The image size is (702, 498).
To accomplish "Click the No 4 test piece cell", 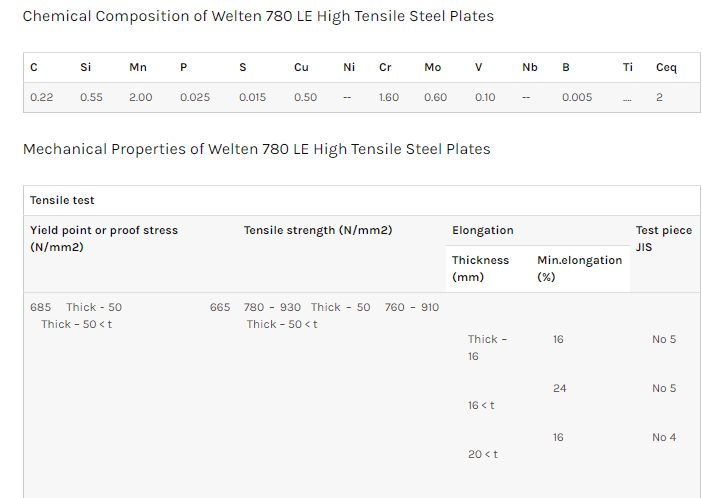I will (664, 437).
